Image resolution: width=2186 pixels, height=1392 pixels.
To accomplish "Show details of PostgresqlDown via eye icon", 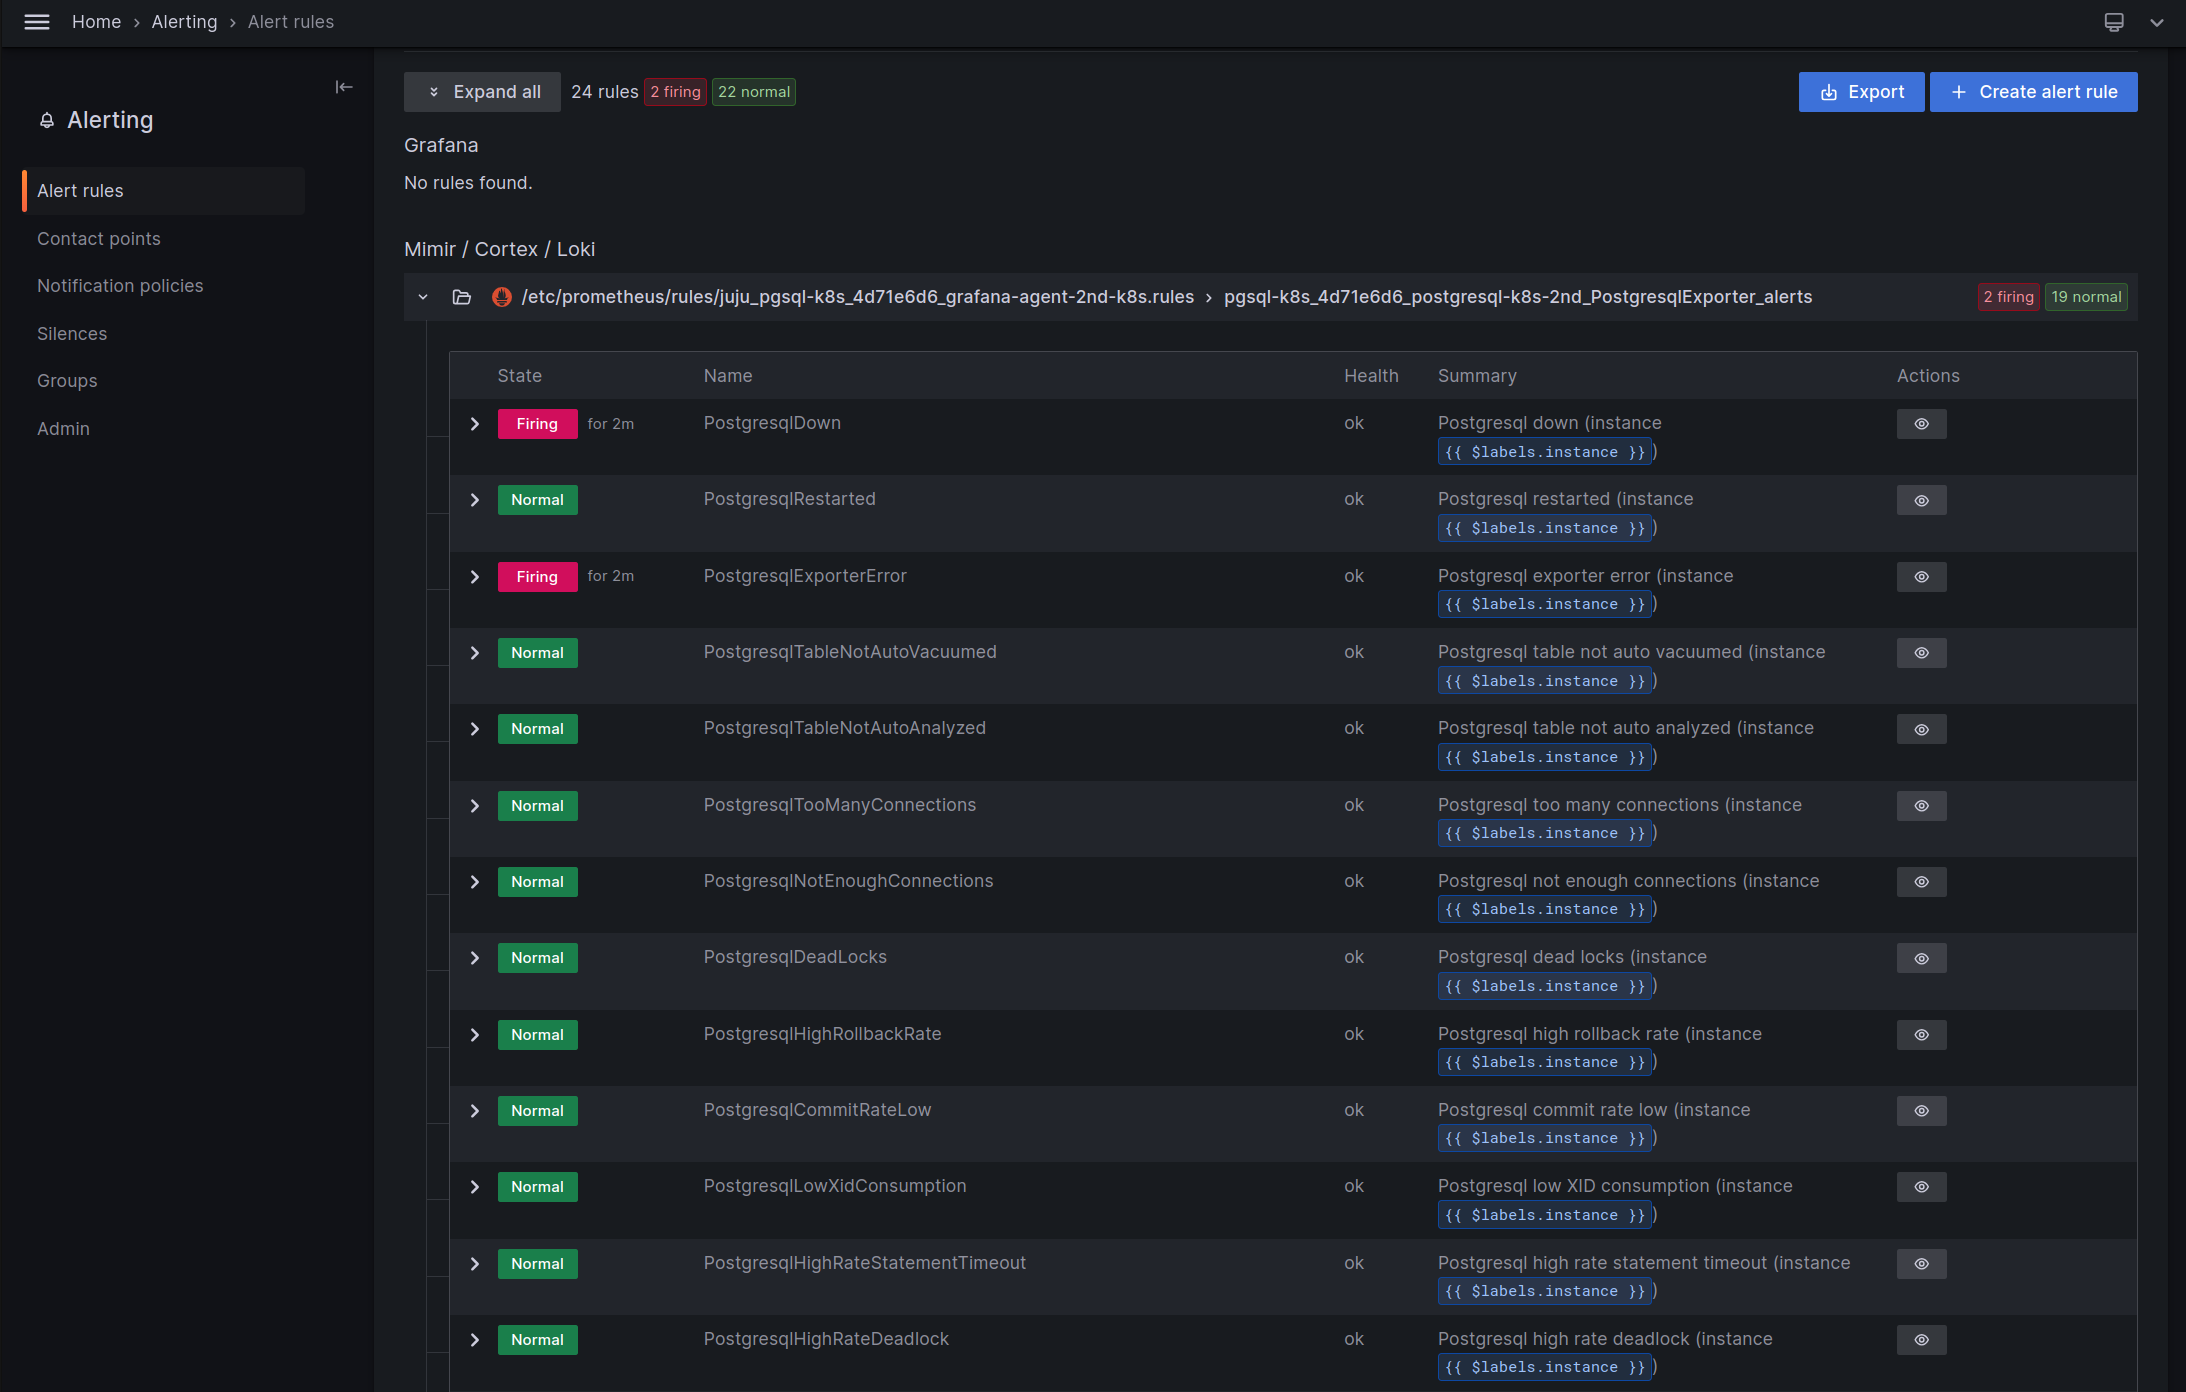I will (x=1920, y=423).
